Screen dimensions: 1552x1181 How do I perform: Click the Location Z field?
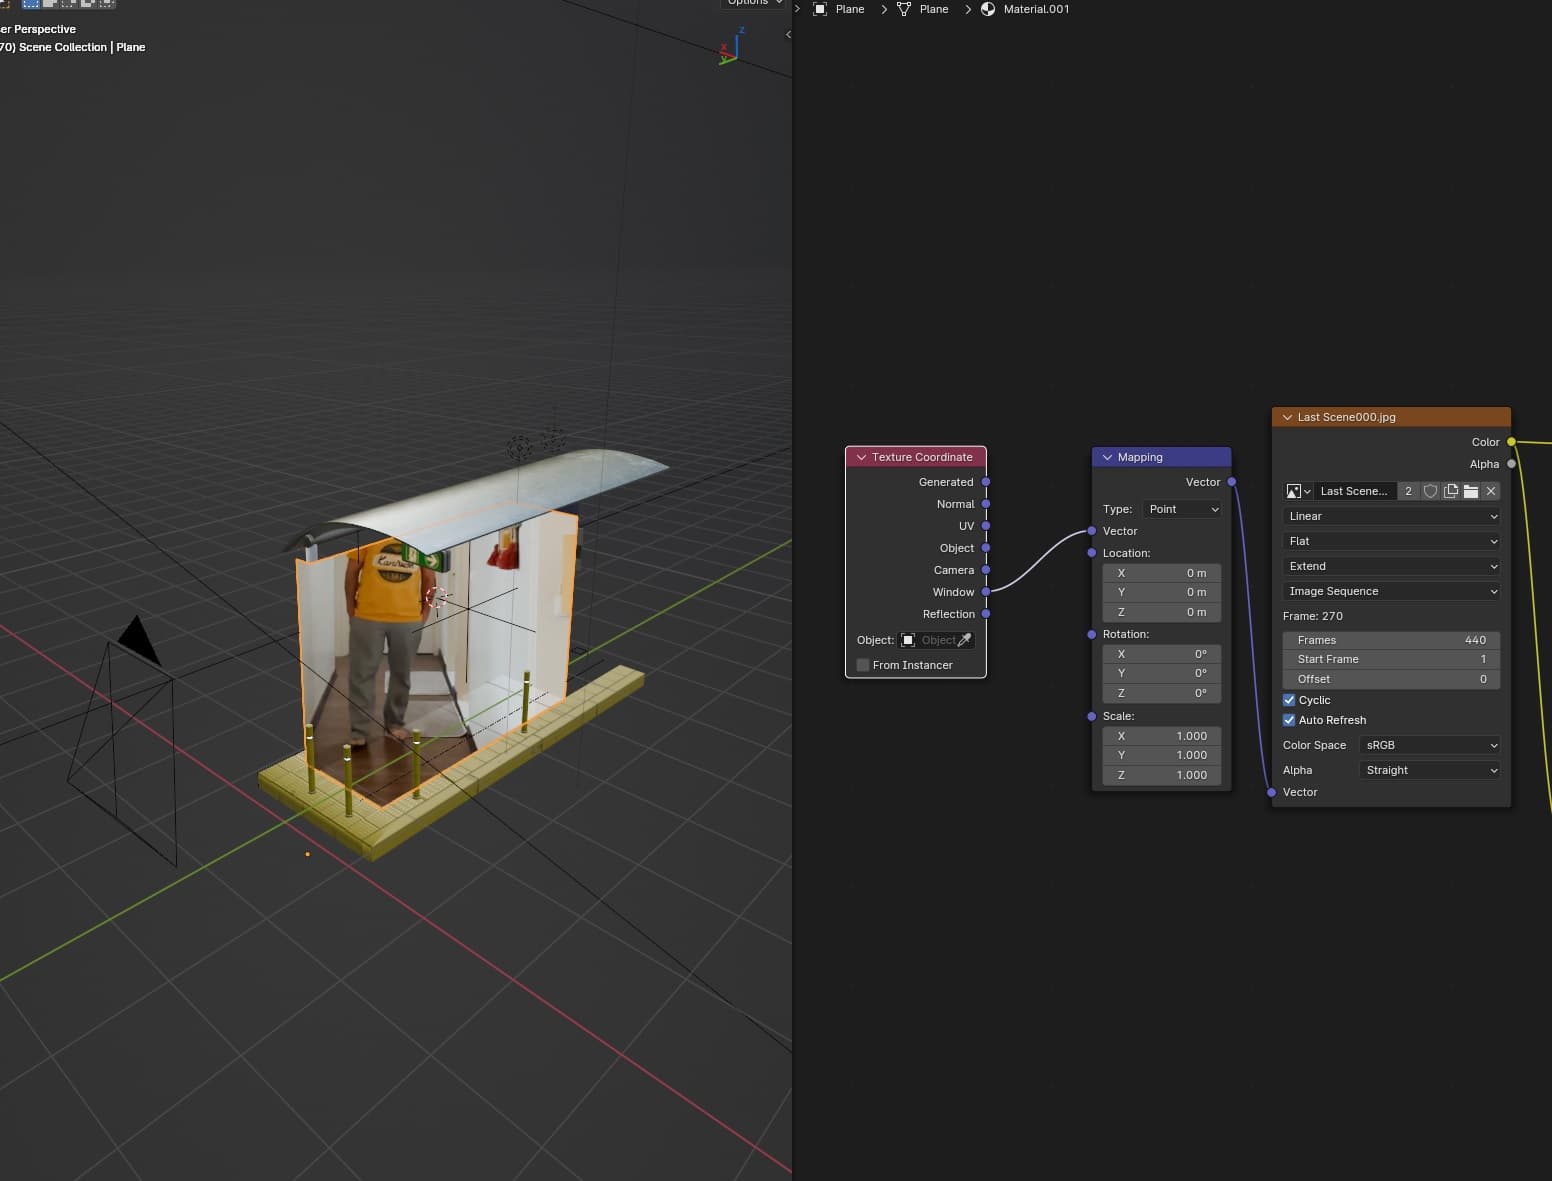[x=1162, y=612]
